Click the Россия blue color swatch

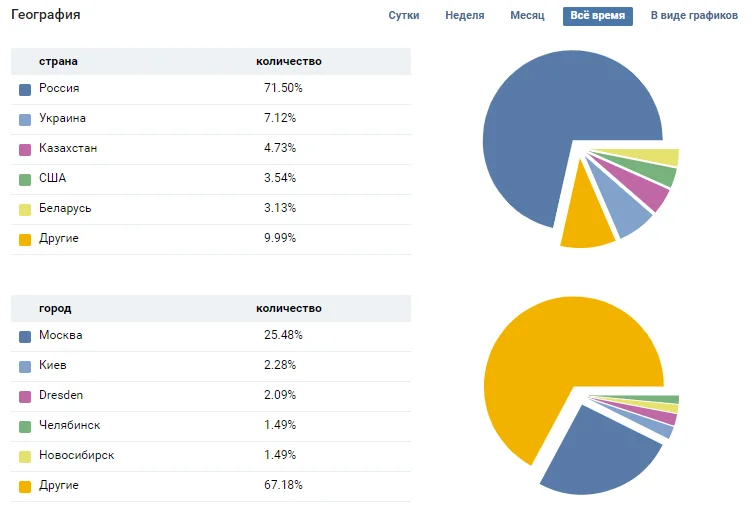pyautogui.click(x=25, y=90)
